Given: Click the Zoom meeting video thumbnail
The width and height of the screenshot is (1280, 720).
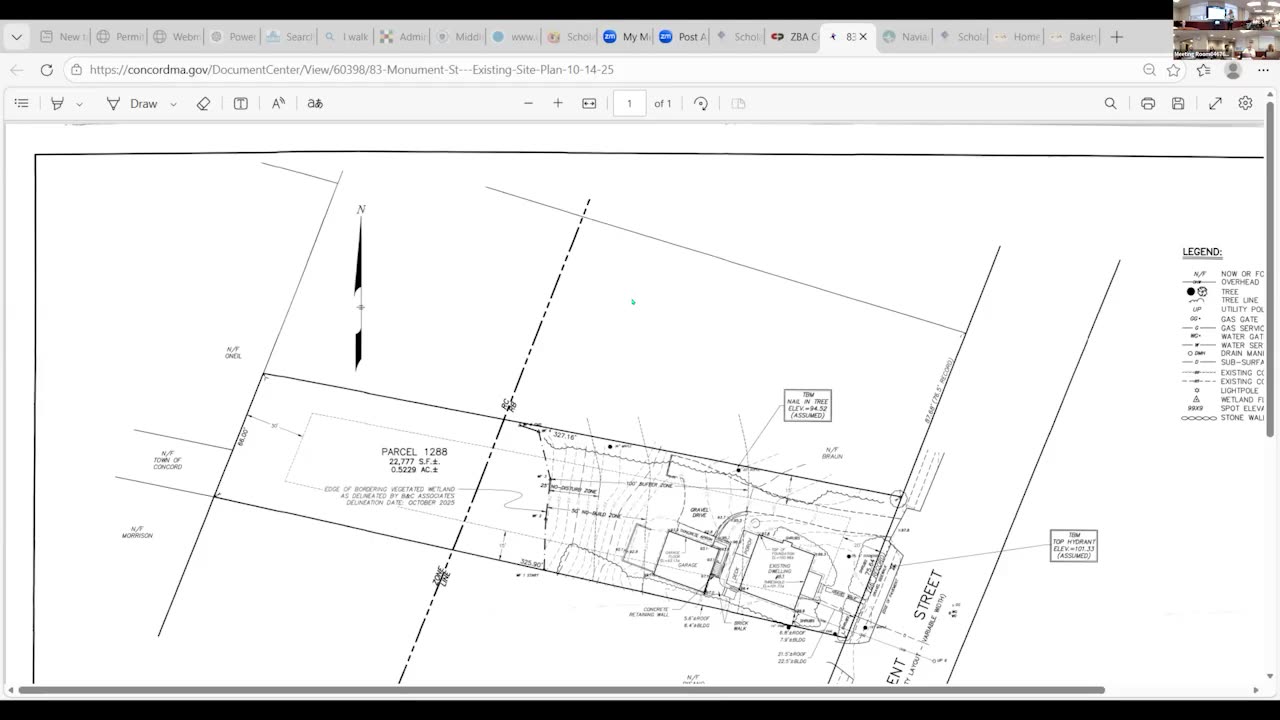Looking at the screenshot, I should (x=1226, y=30).
